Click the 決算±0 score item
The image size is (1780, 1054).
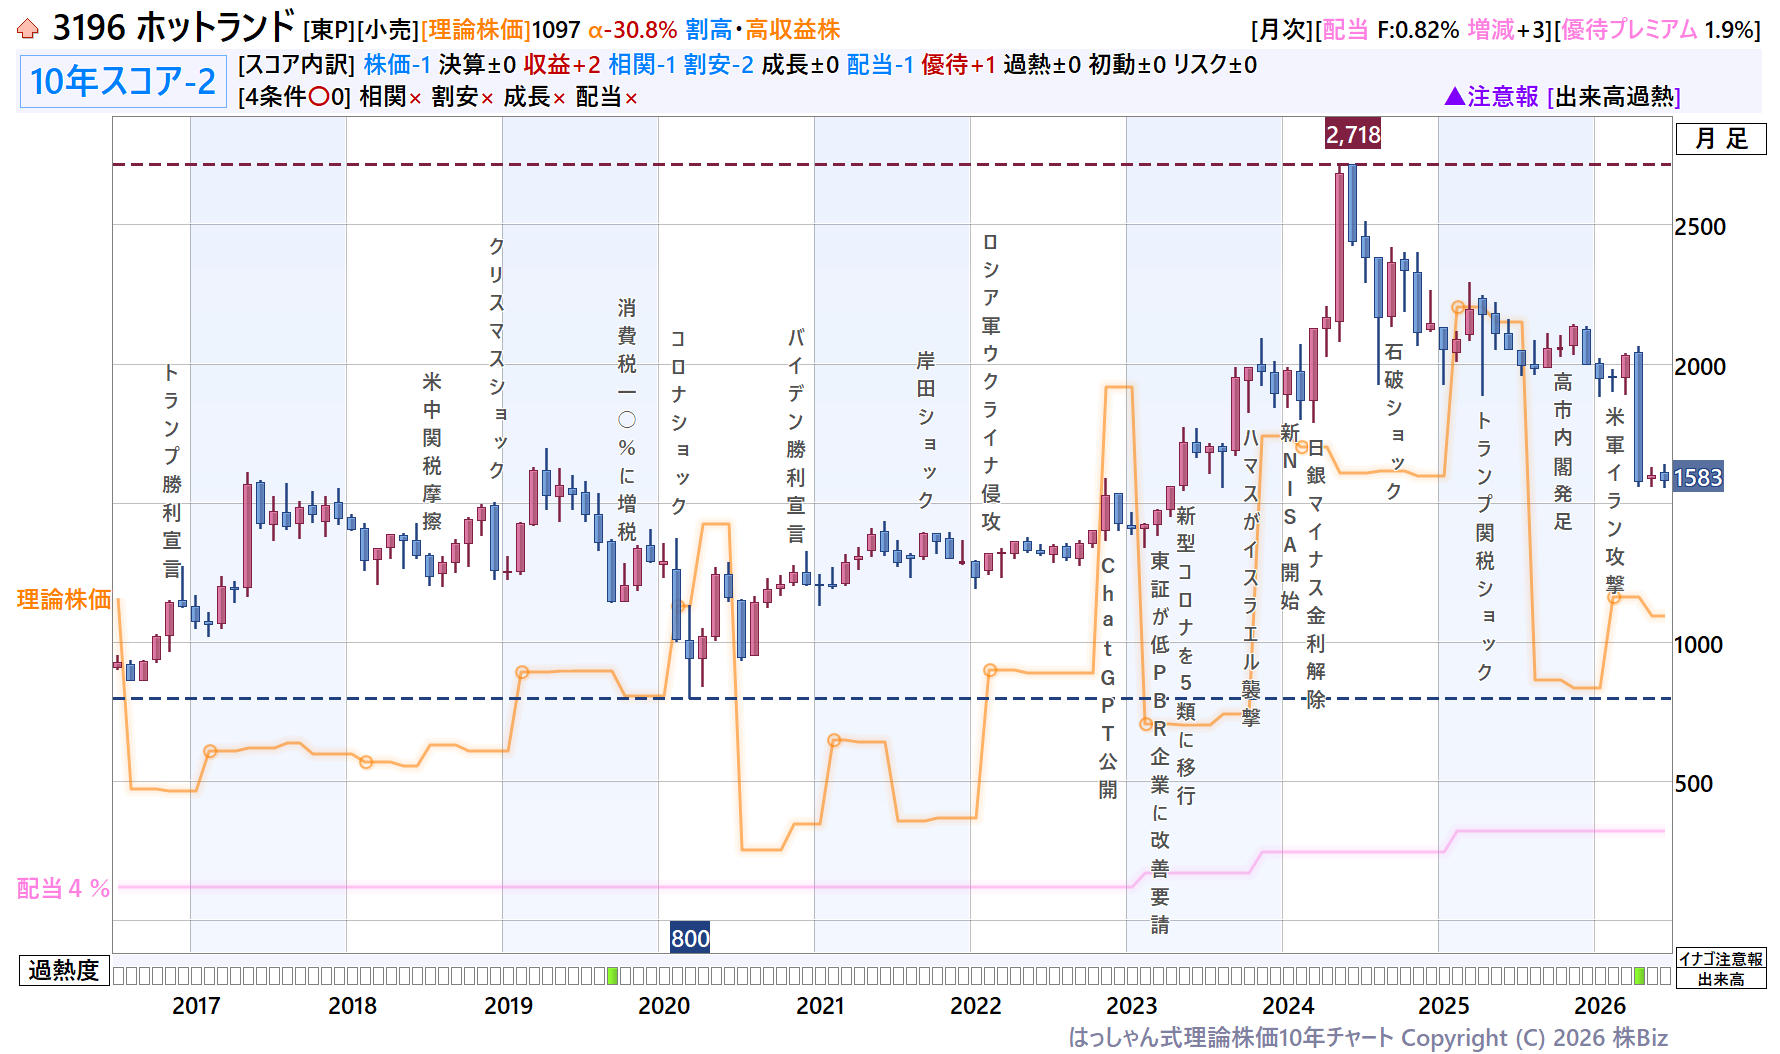(x=477, y=65)
